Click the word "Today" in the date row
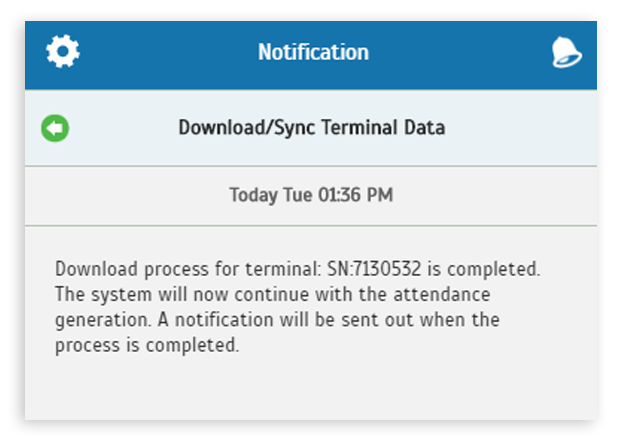Screen dimensions: 632x443 click(x=254, y=196)
